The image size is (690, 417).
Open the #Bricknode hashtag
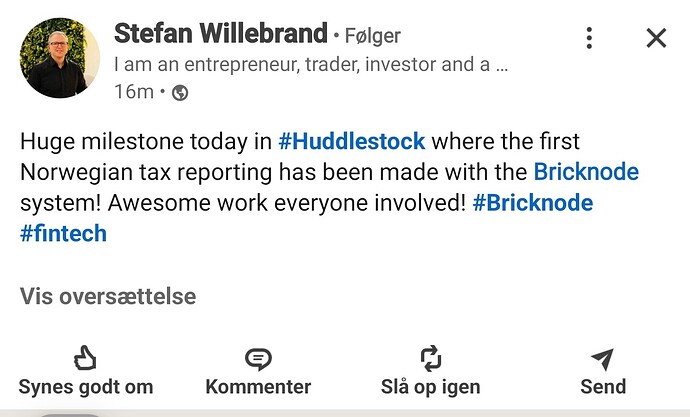pyautogui.click(x=533, y=203)
